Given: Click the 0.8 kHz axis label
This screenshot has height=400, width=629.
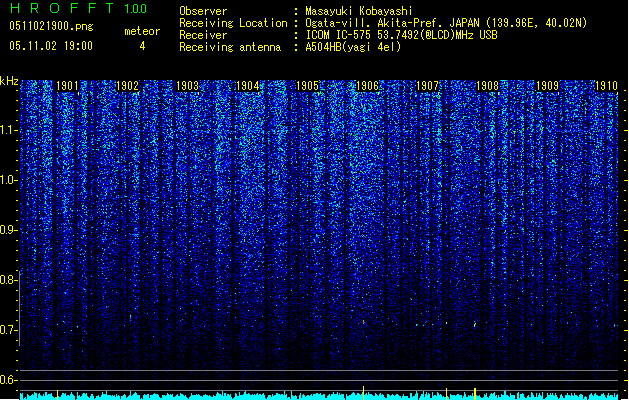Looking at the screenshot, I should 8,280.
